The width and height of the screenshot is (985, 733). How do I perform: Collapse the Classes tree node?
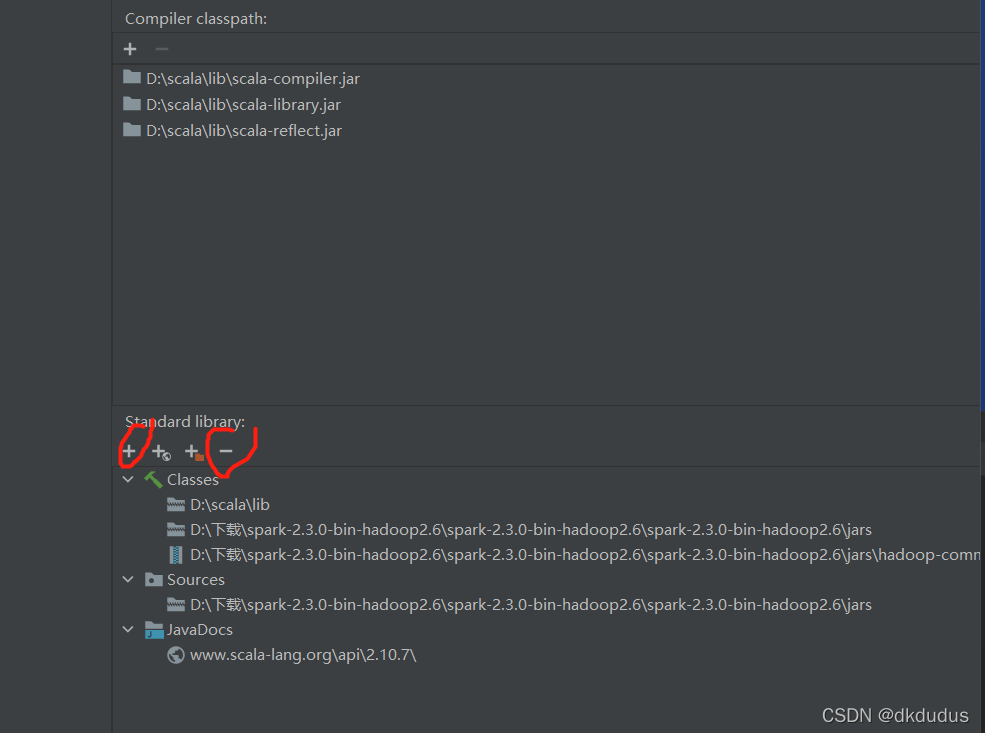128,479
